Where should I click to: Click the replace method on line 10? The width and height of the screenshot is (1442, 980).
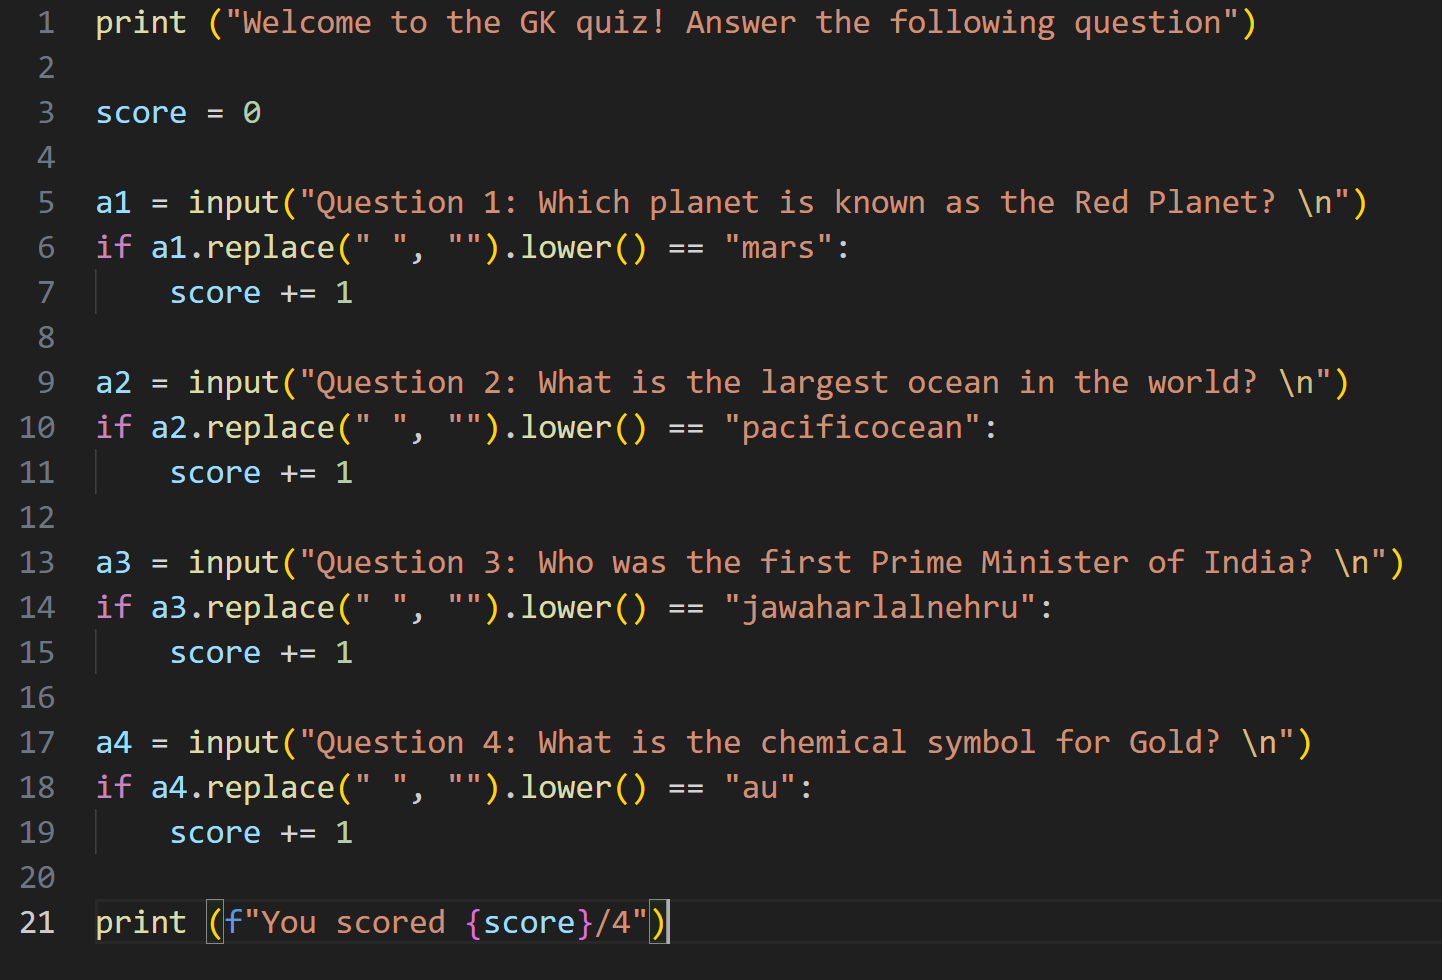coord(270,428)
